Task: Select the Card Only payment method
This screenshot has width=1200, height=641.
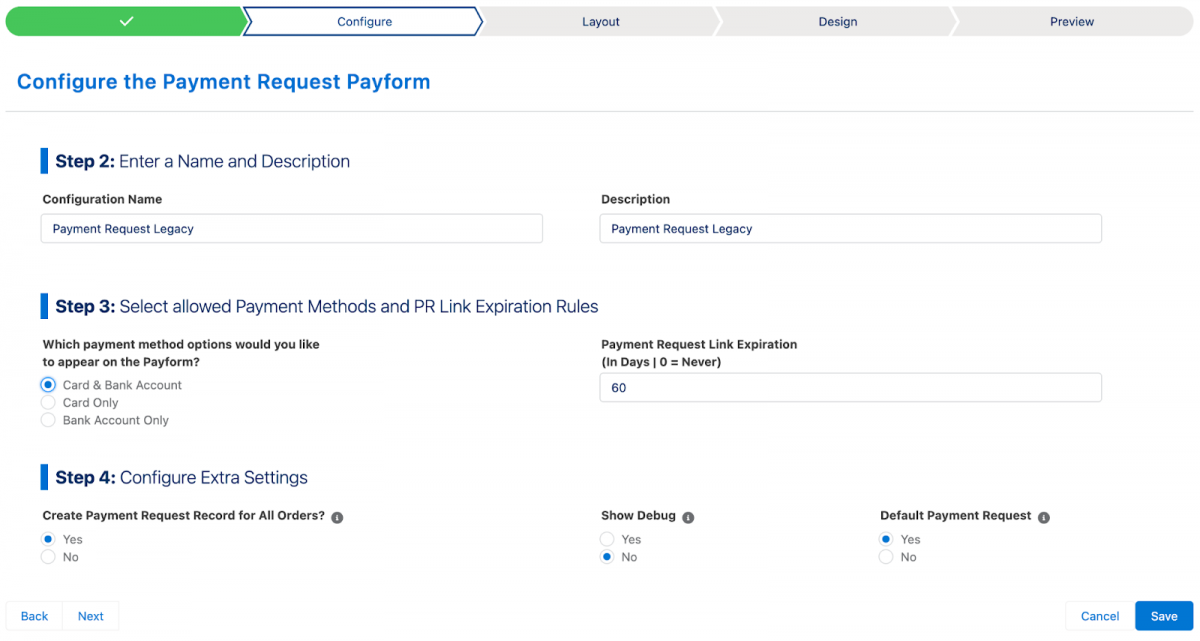Action: pos(47,403)
